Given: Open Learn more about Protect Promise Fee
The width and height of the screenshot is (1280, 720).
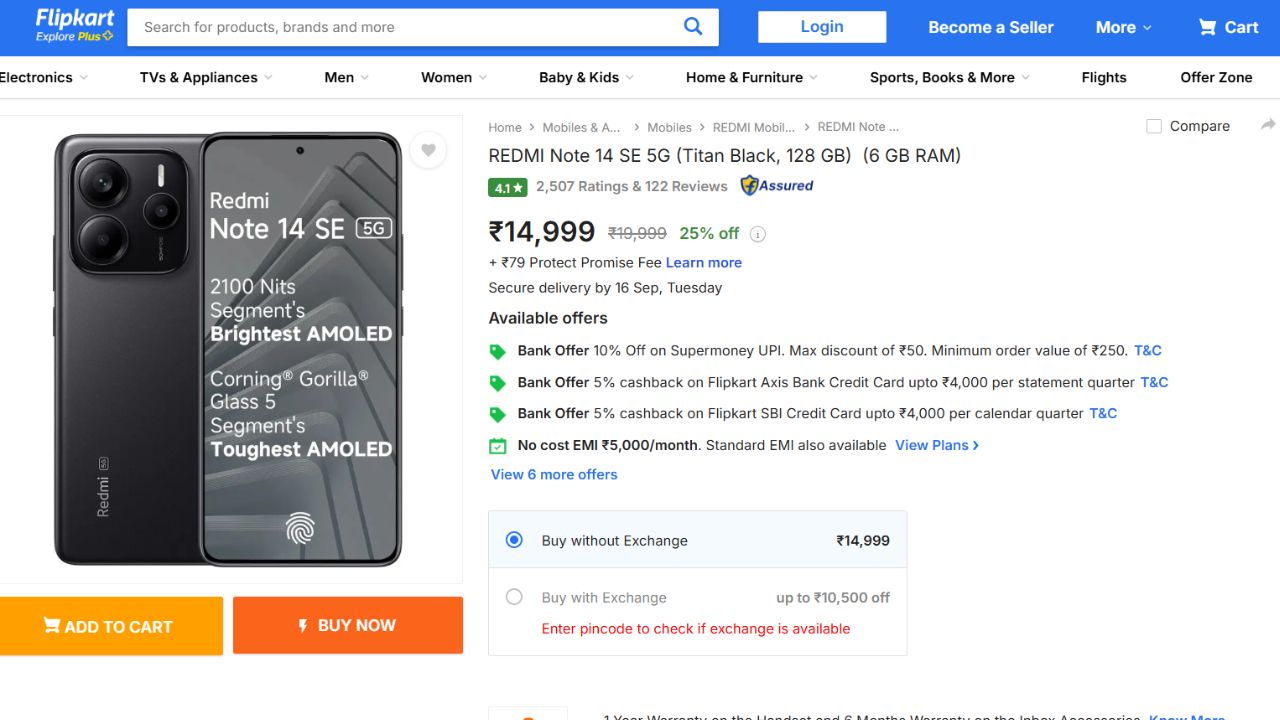Looking at the screenshot, I should pyautogui.click(x=704, y=262).
